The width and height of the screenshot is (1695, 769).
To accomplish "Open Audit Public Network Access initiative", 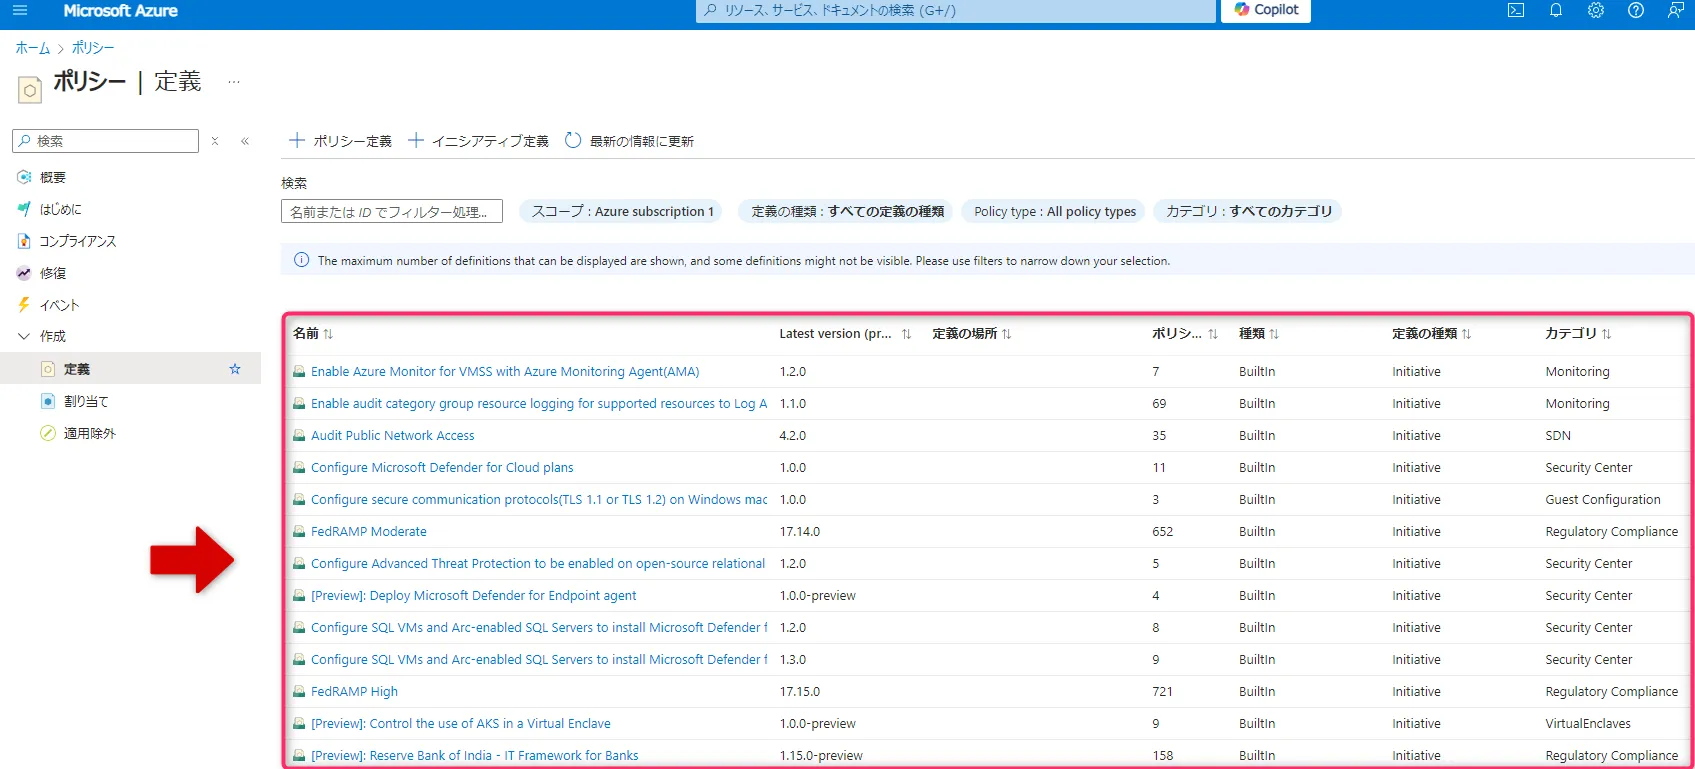I will coord(392,435).
